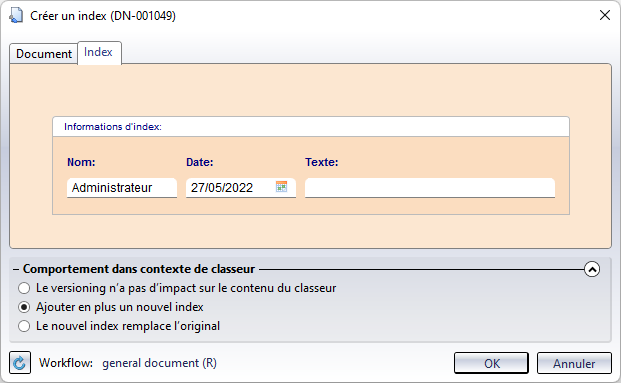This screenshot has width=621, height=383.
Task: Click the minus sign before Comportement heading
Action: (16, 269)
